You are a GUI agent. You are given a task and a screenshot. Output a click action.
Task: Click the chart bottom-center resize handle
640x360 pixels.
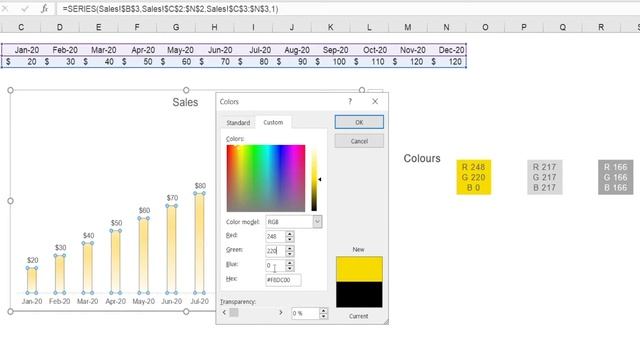point(186,311)
